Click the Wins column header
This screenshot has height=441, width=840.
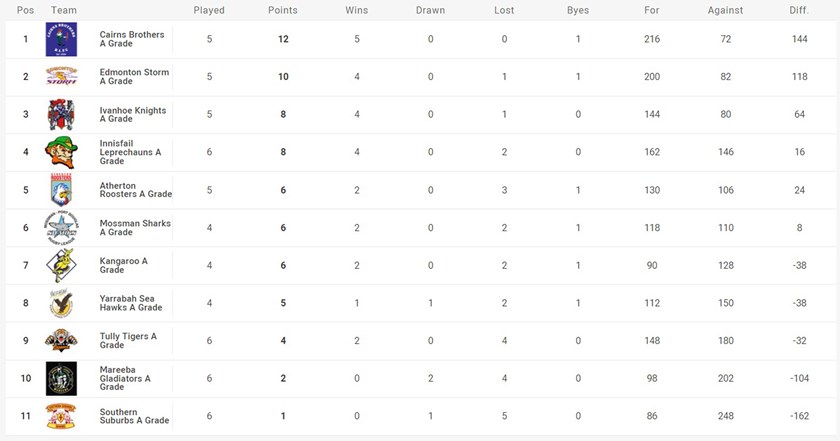click(x=357, y=10)
